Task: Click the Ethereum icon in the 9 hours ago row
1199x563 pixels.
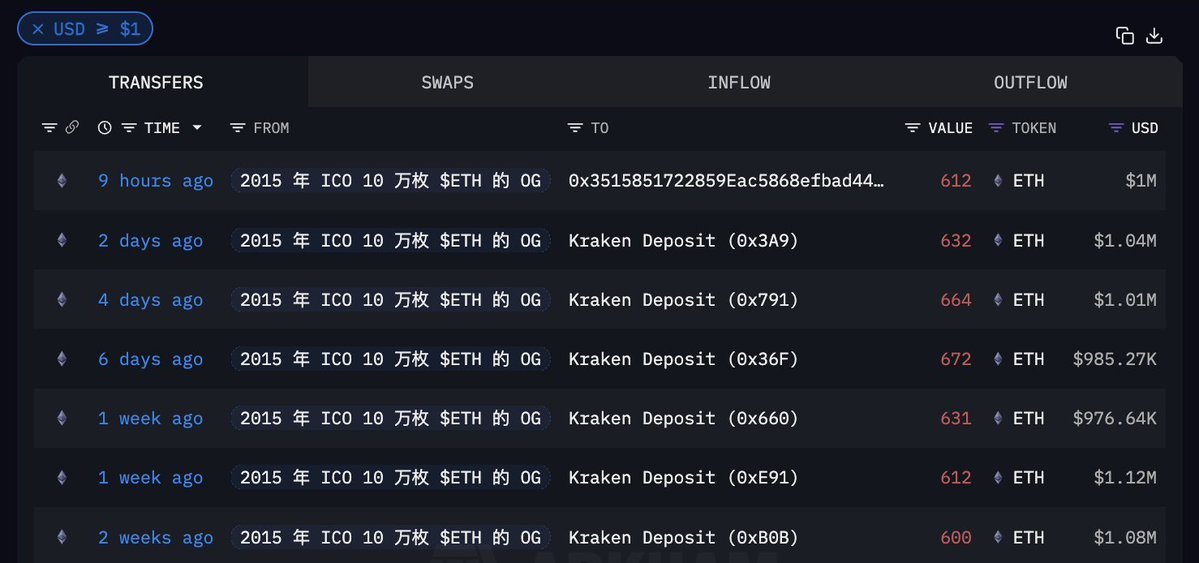Action: (62, 181)
